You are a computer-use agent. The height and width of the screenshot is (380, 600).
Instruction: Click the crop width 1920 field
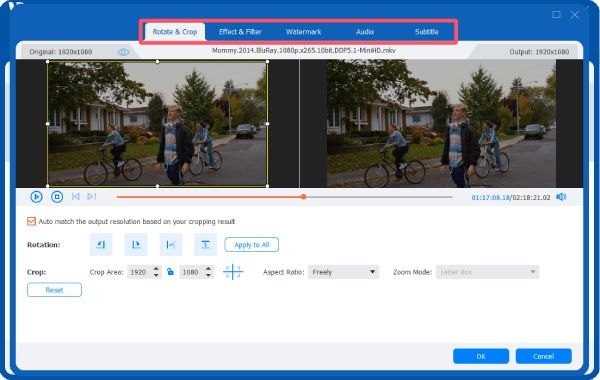140,272
